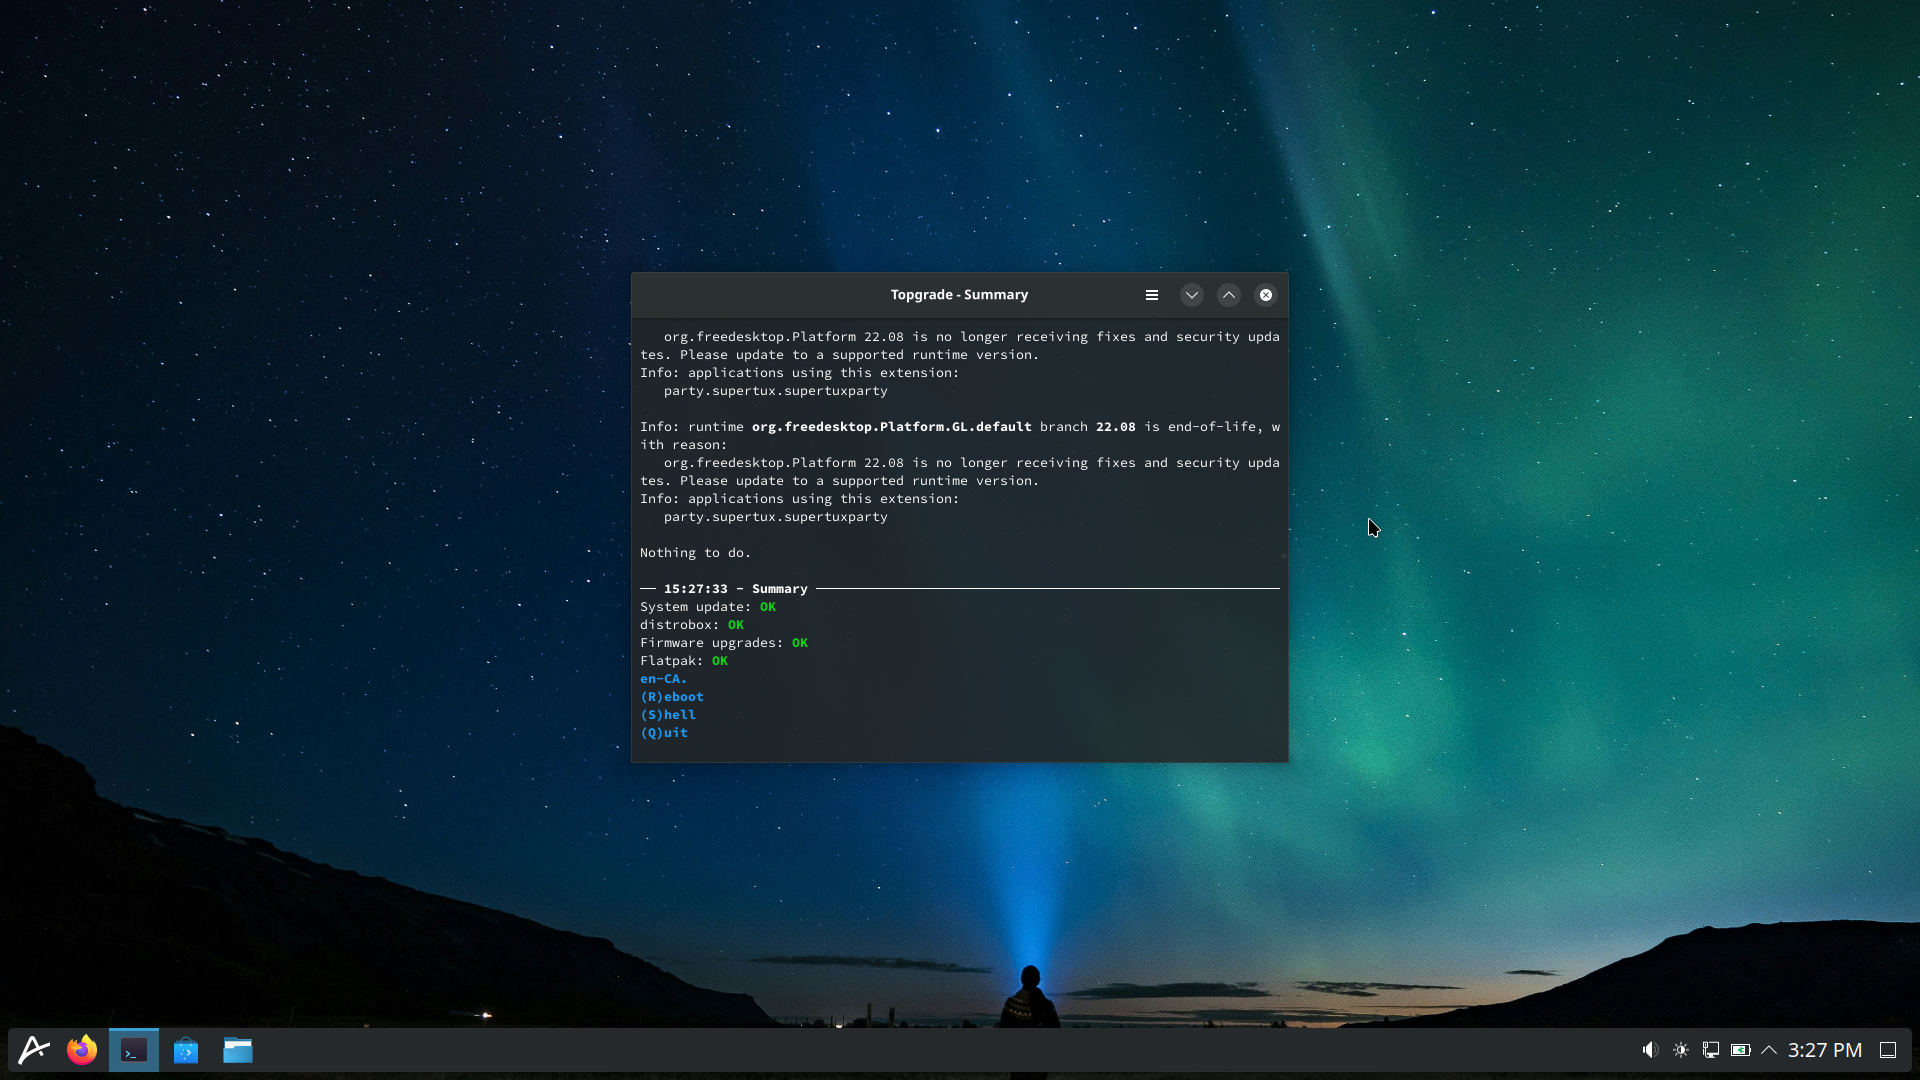Close the Topgrade Summary window

coord(1266,295)
